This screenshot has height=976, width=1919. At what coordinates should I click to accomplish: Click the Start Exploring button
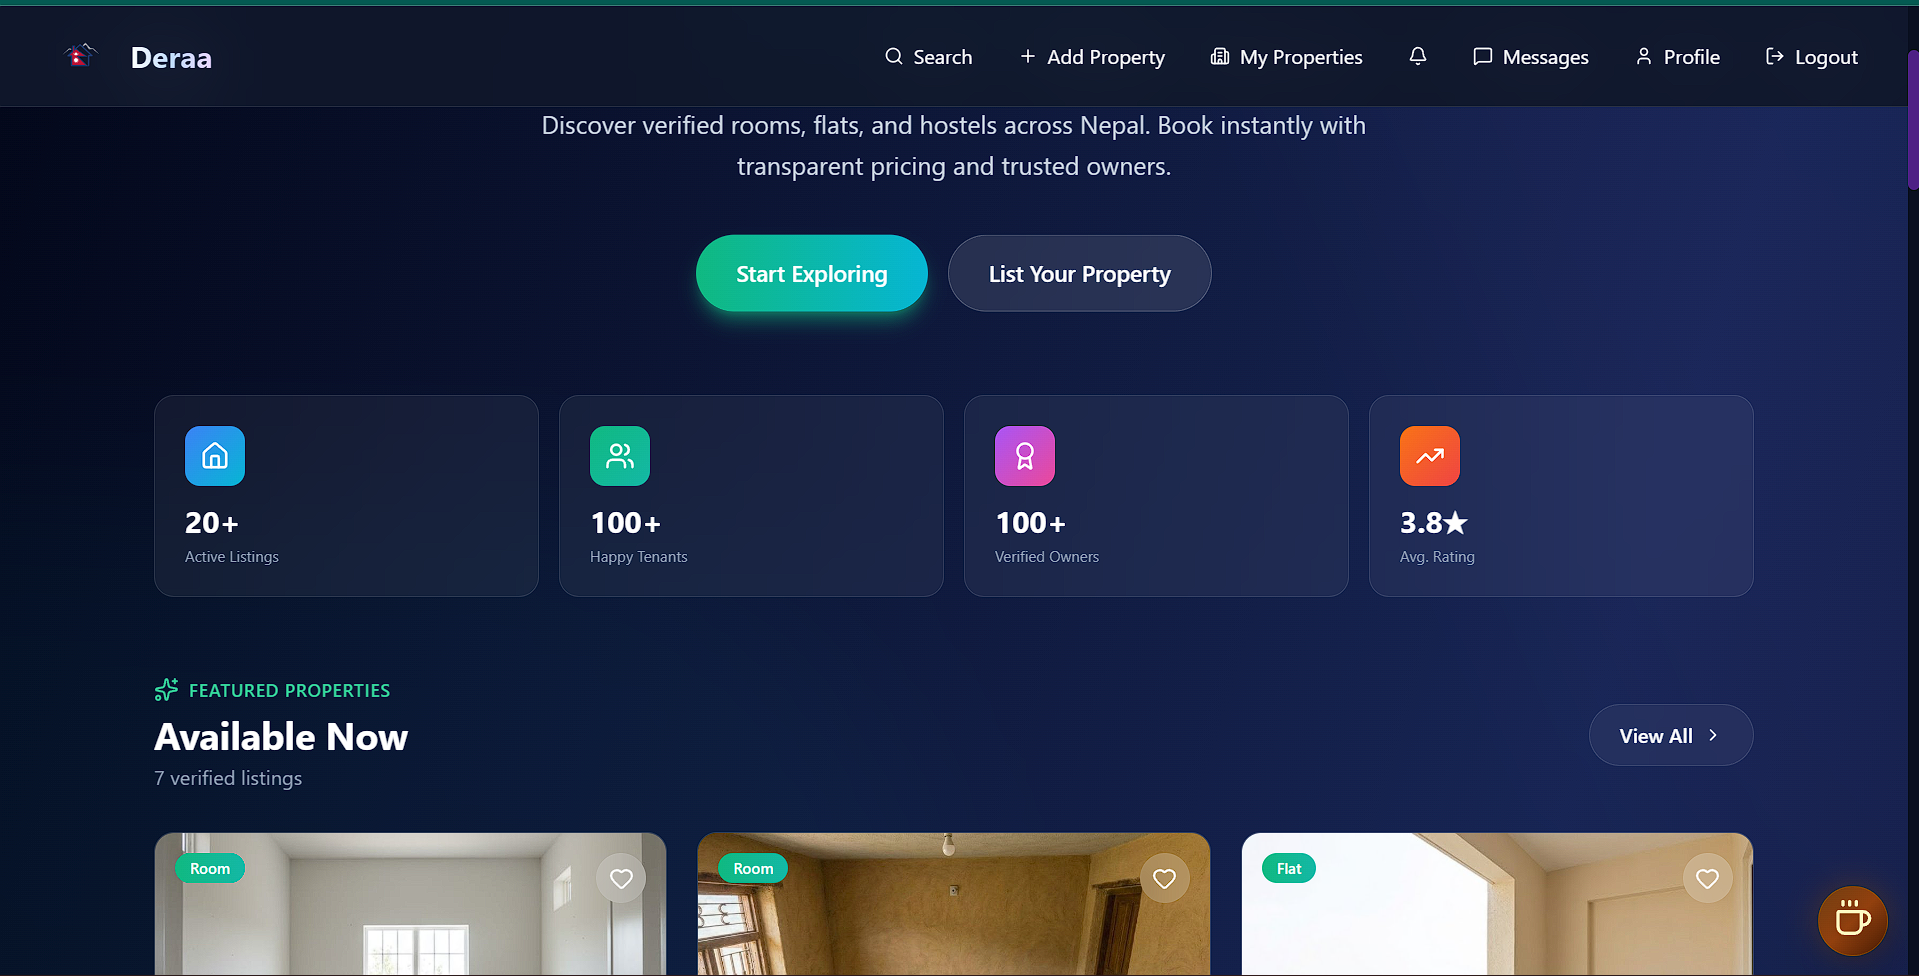[x=811, y=273]
